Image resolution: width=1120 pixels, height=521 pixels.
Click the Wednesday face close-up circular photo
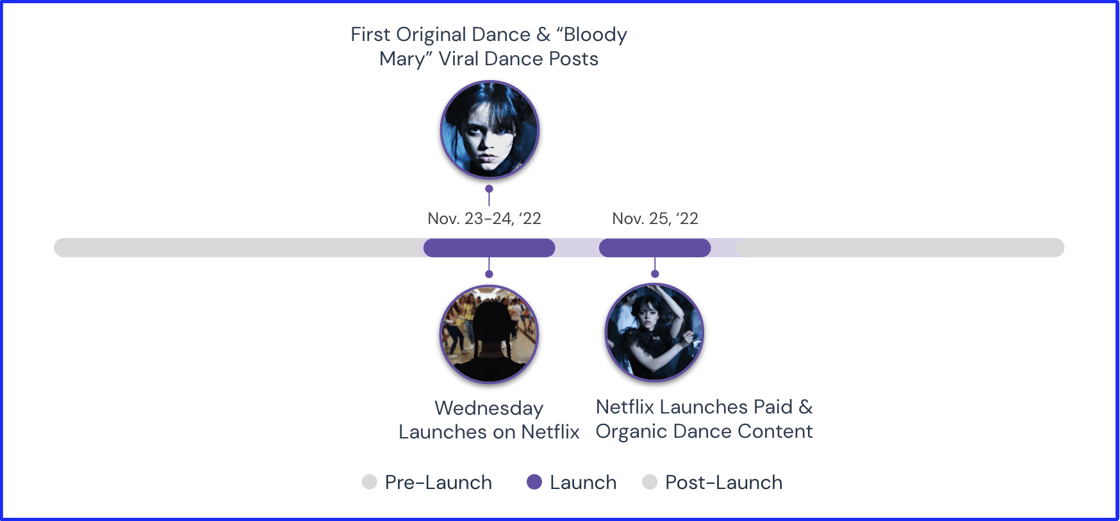coord(489,130)
